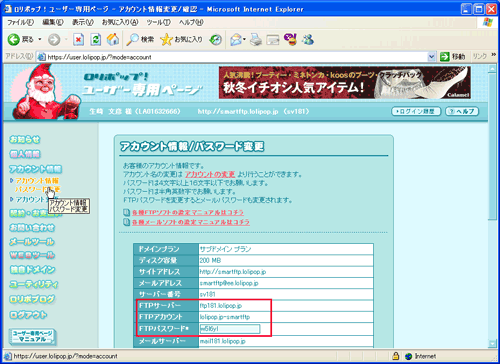Click the autumn-winter boots banner ad
The height and width of the screenshot is (364, 500).
[x=345, y=82]
